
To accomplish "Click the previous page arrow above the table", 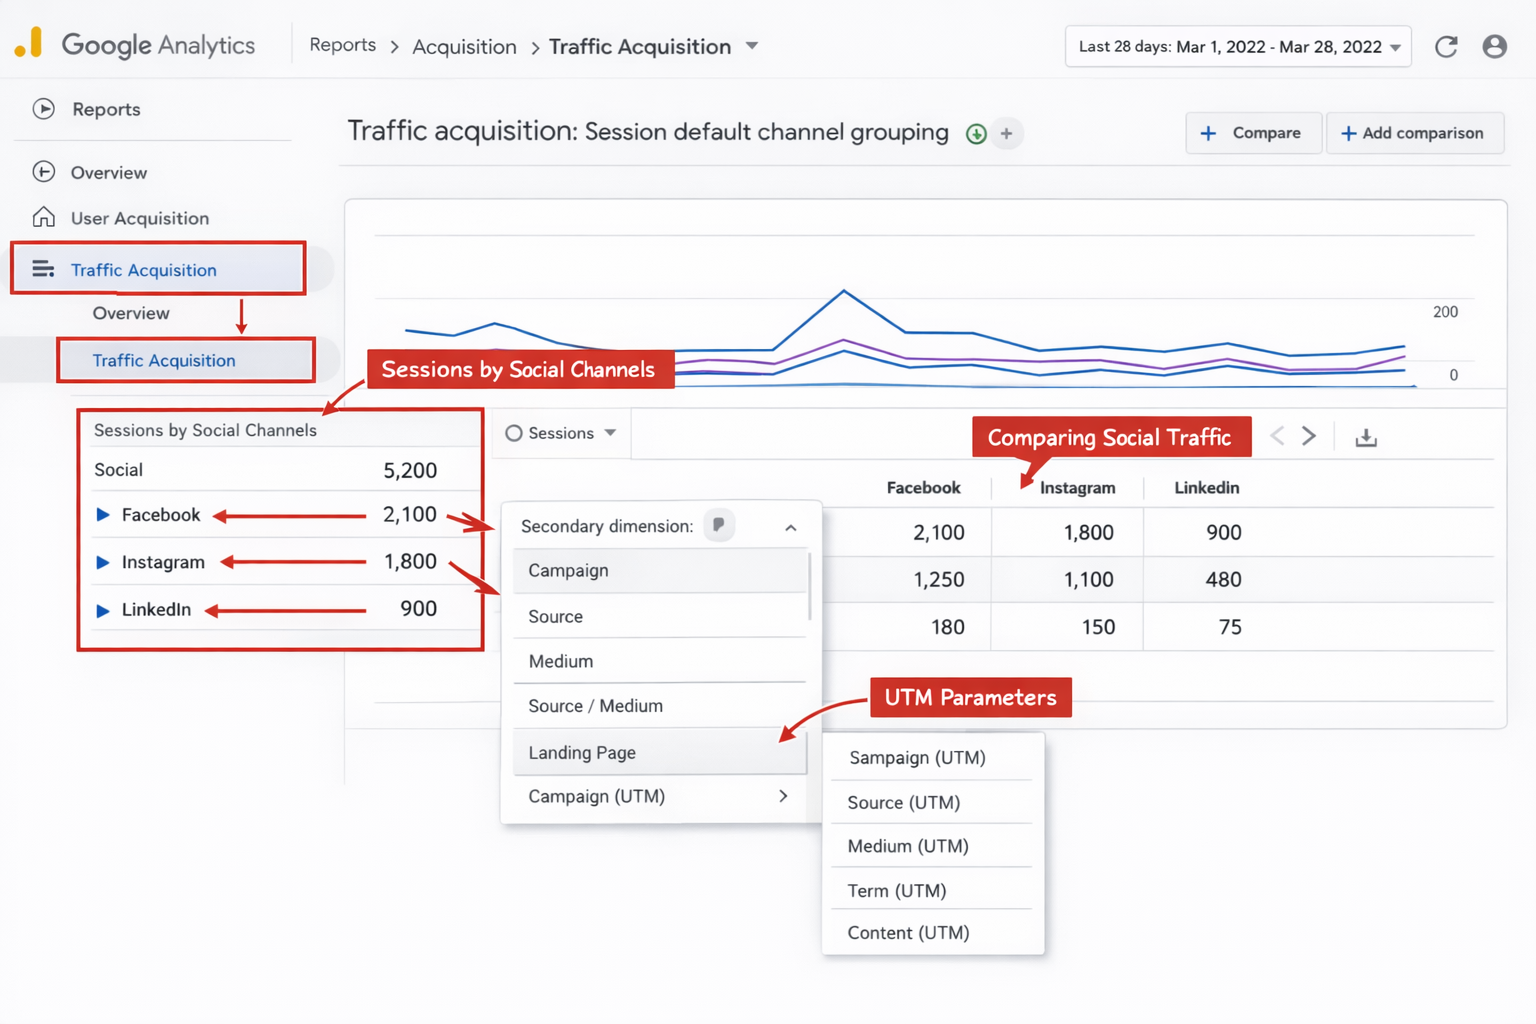I will (1277, 436).
